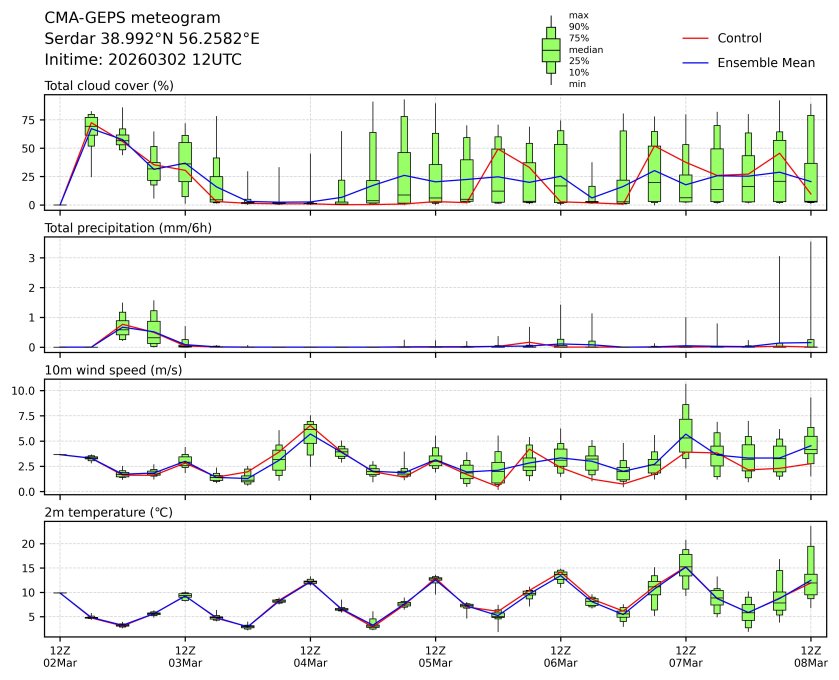Click the green box plot legend symbol
The width and height of the screenshot is (839, 680).
click(x=550, y=49)
